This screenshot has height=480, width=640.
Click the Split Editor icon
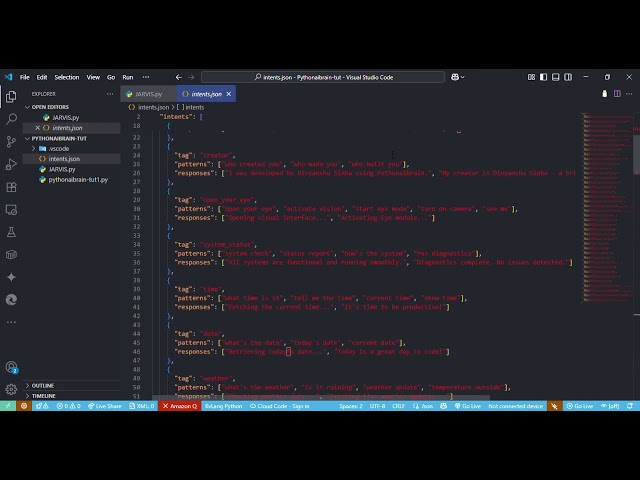[x=617, y=94]
